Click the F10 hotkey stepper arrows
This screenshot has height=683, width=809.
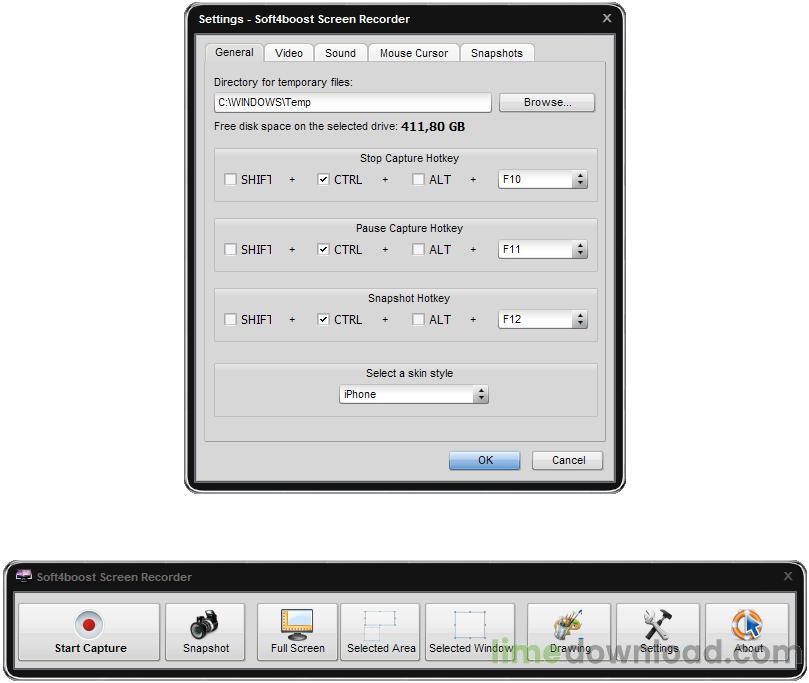581,180
